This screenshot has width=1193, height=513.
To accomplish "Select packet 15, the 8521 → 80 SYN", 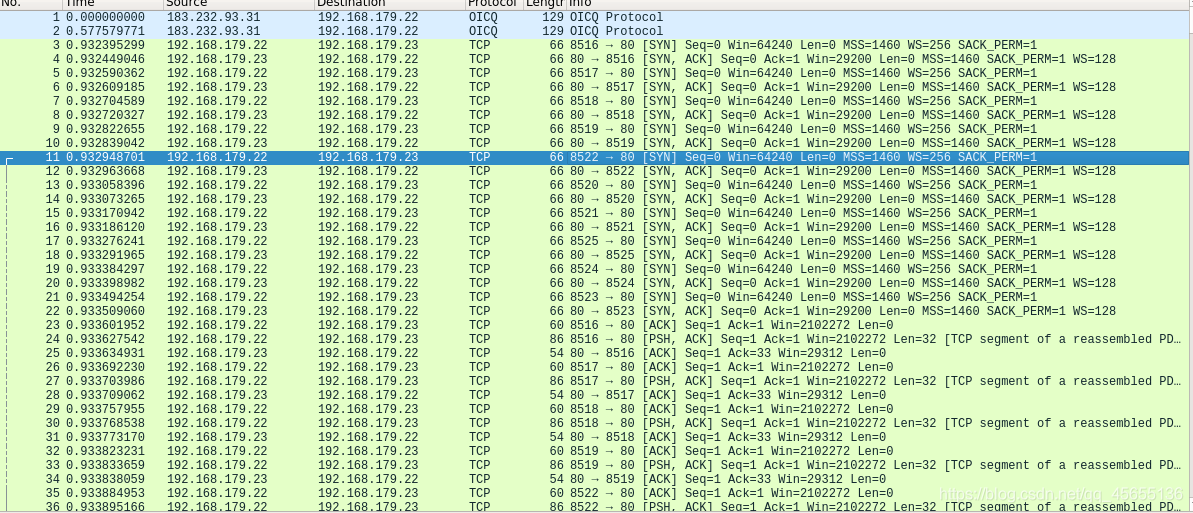I will click(596, 213).
